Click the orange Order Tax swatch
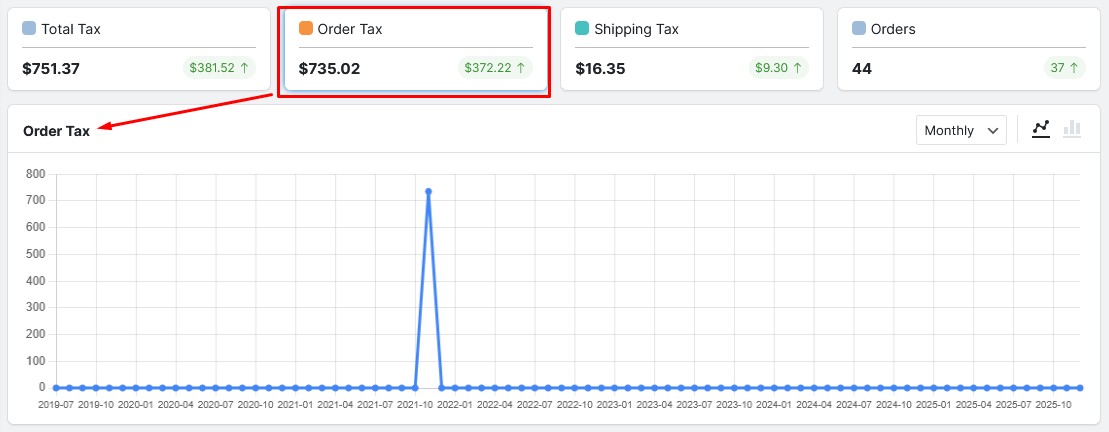This screenshot has width=1109, height=432. pyautogui.click(x=306, y=29)
